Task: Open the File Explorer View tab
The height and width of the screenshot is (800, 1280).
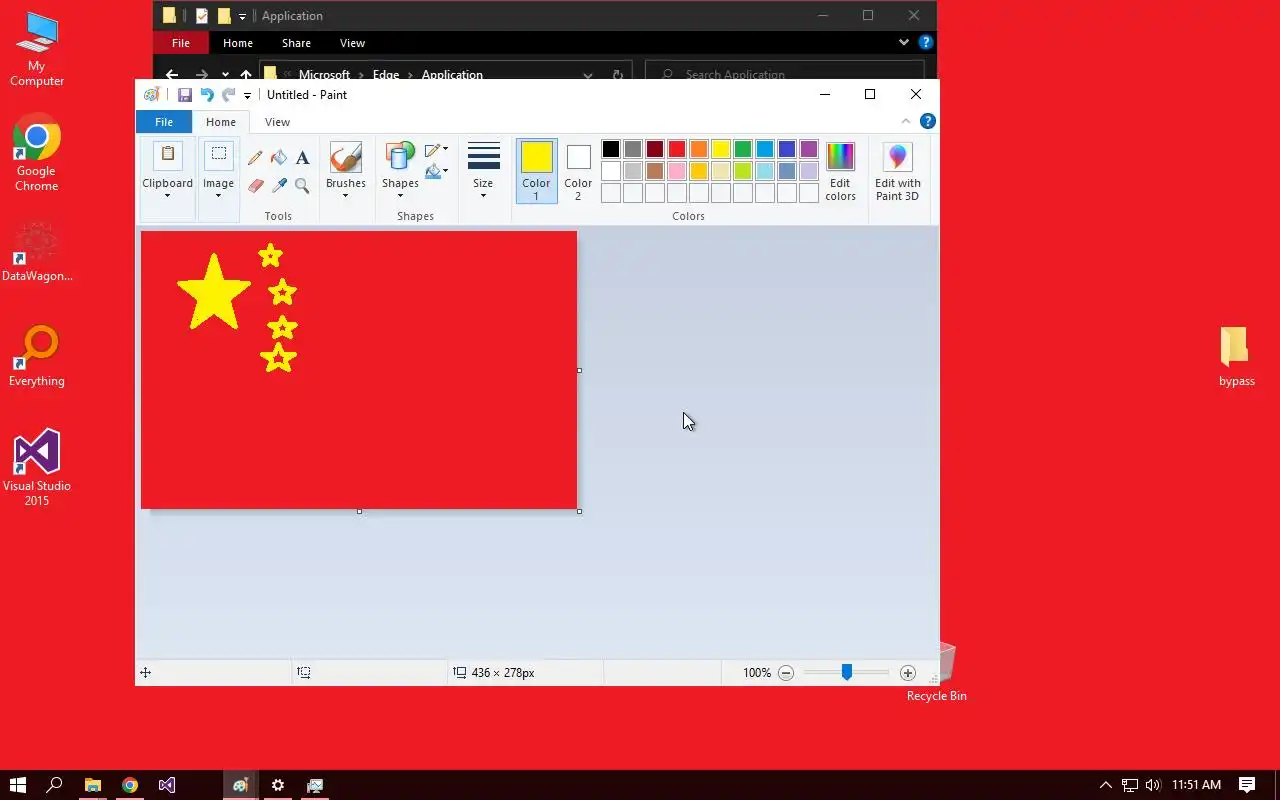Action: pyautogui.click(x=352, y=43)
